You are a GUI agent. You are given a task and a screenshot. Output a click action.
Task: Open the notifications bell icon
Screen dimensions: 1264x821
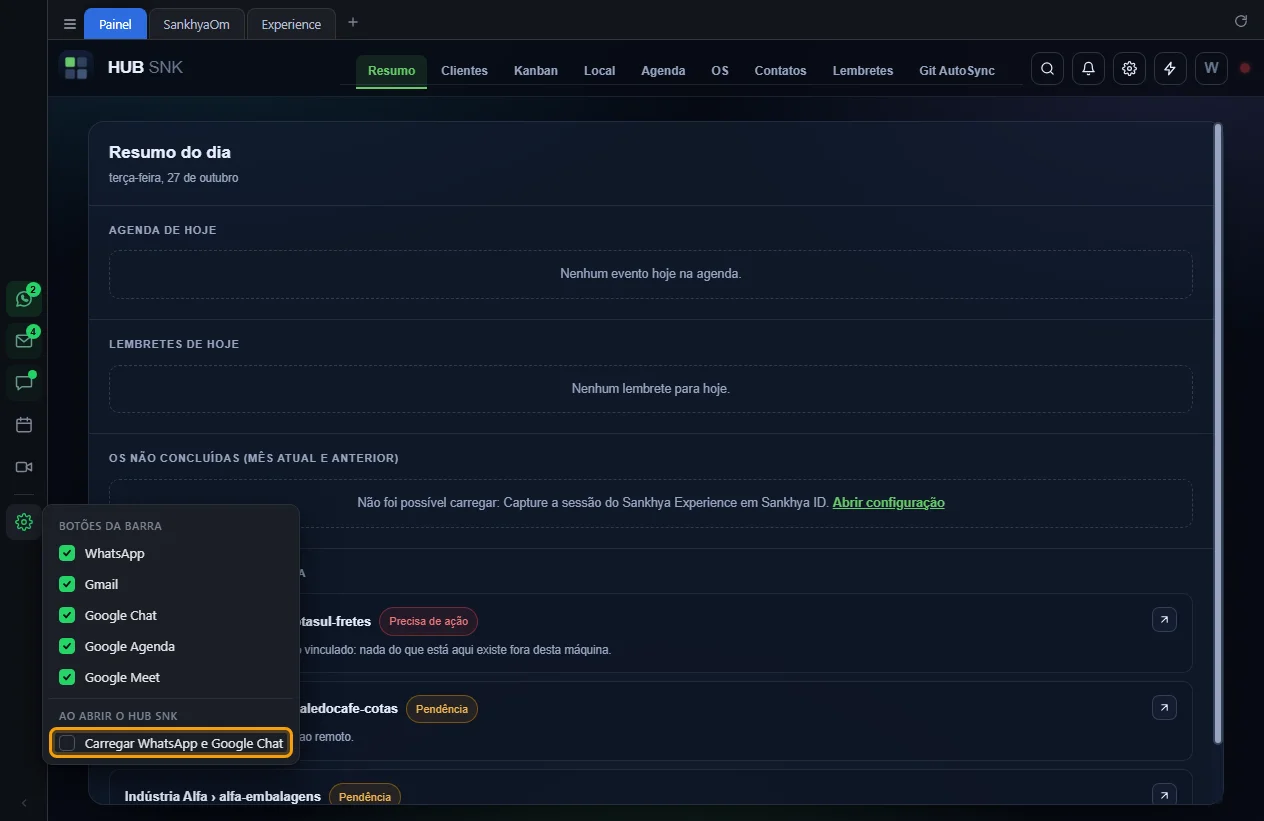tap(1088, 68)
